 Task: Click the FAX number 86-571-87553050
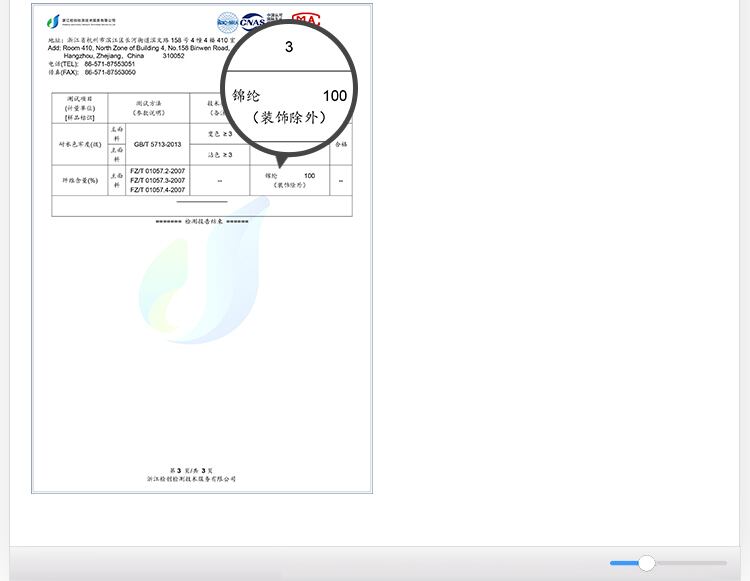point(110,72)
